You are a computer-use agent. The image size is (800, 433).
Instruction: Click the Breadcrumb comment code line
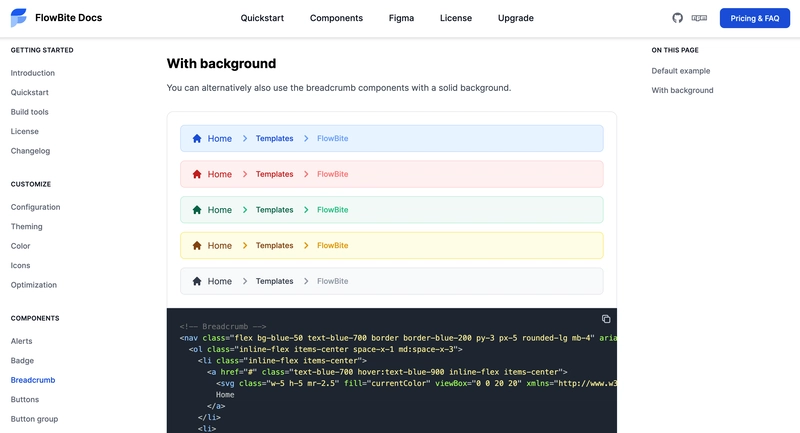(x=223, y=326)
